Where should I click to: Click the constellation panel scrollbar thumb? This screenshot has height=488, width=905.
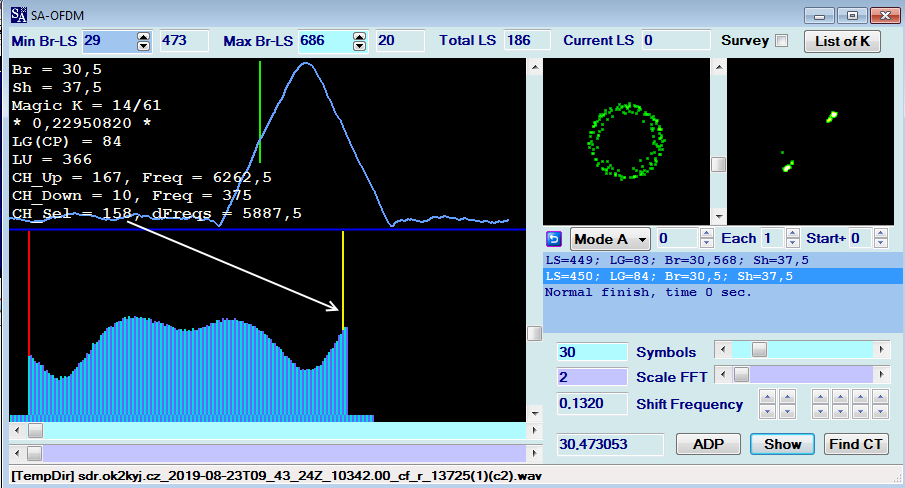tap(719, 164)
